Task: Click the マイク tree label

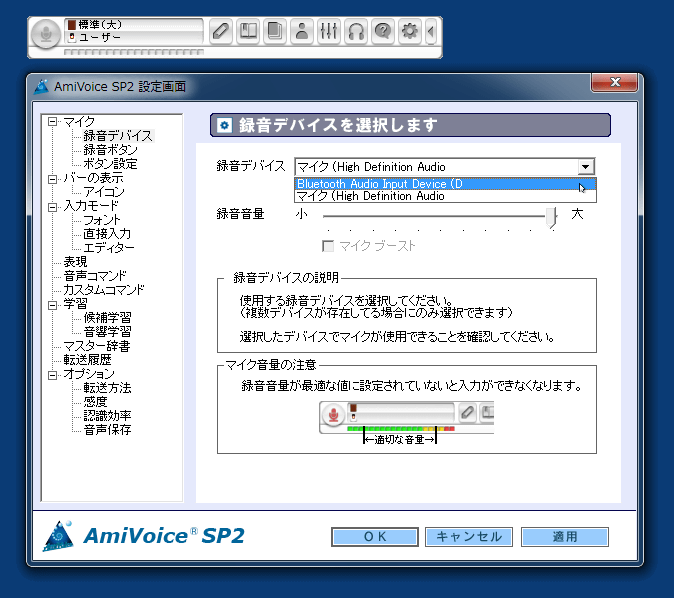Action: [79, 122]
